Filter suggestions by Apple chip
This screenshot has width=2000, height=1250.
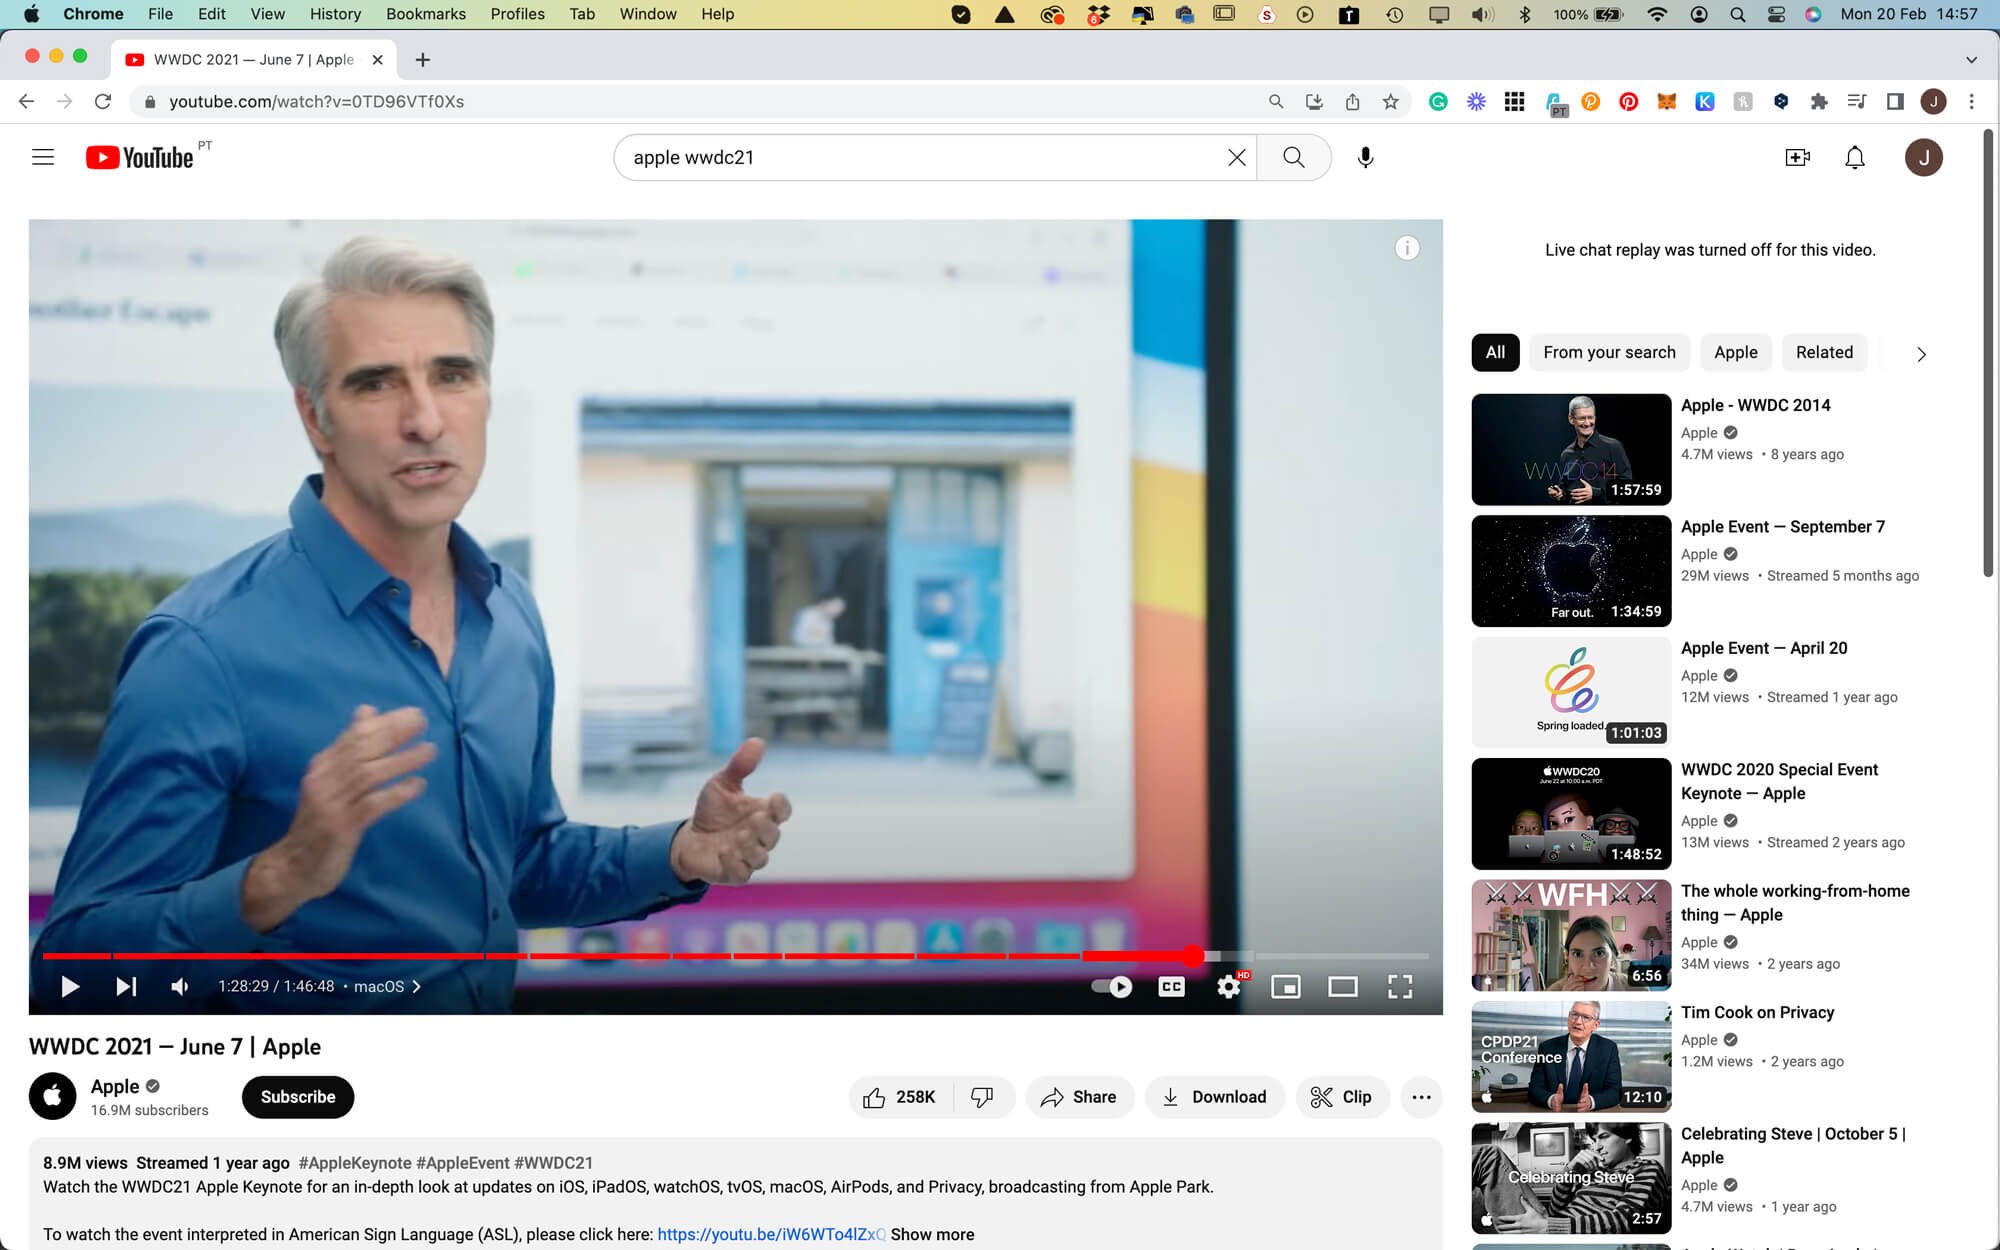point(1735,352)
